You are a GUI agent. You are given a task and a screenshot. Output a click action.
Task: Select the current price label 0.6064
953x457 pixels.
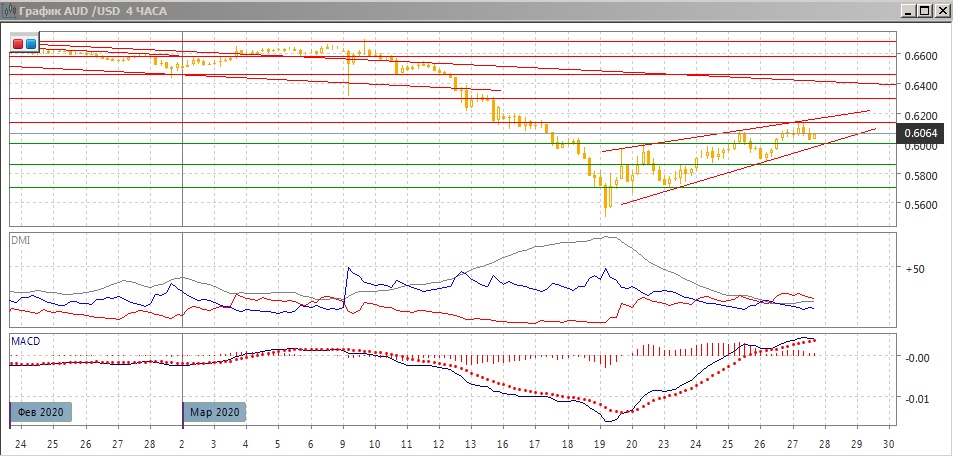coord(921,133)
